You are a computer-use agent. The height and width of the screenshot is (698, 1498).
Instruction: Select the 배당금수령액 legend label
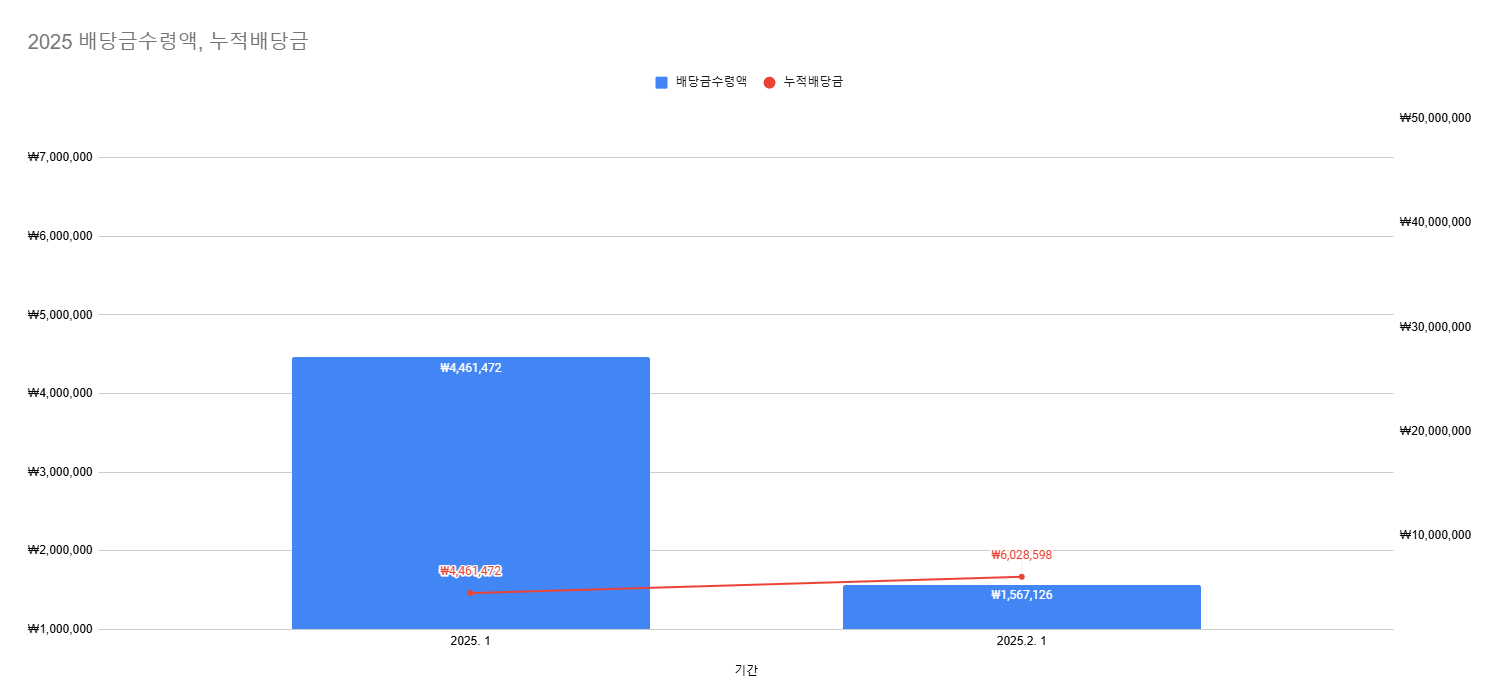[711, 82]
